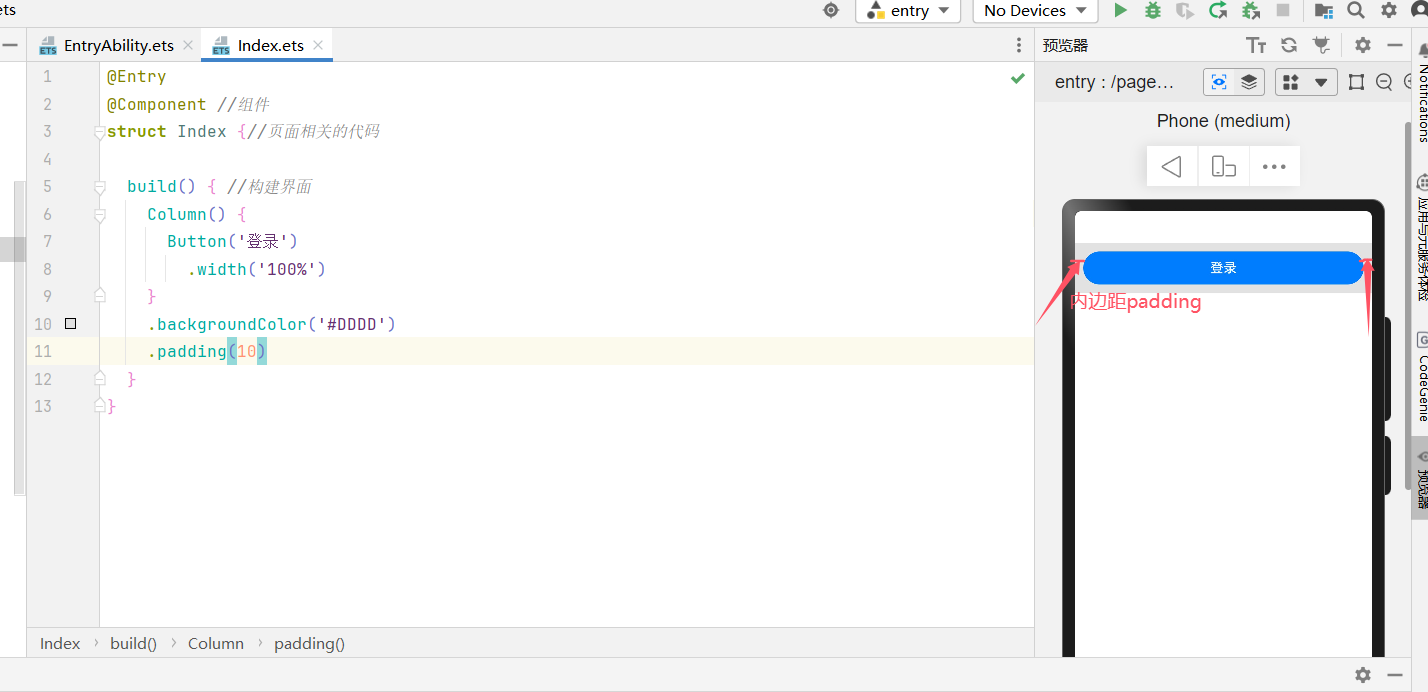The width and height of the screenshot is (1428, 692).
Task: Click the multi-device profile grid icon
Action: [x=1291, y=82]
